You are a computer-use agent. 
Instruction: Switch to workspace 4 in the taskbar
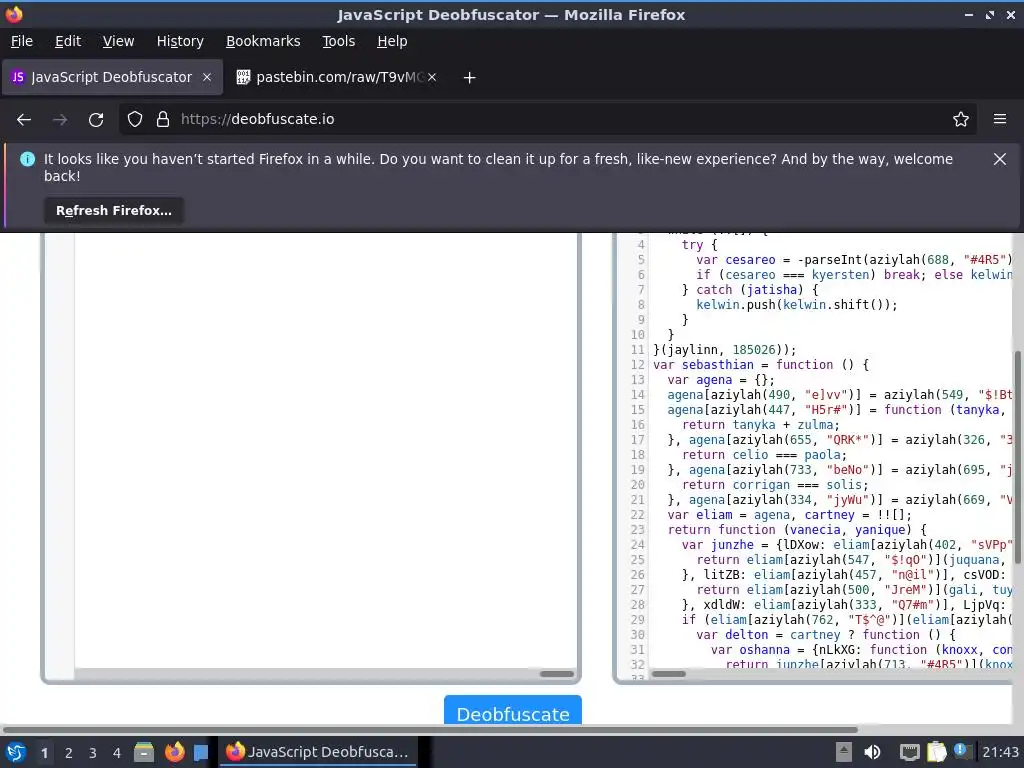(x=117, y=753)
